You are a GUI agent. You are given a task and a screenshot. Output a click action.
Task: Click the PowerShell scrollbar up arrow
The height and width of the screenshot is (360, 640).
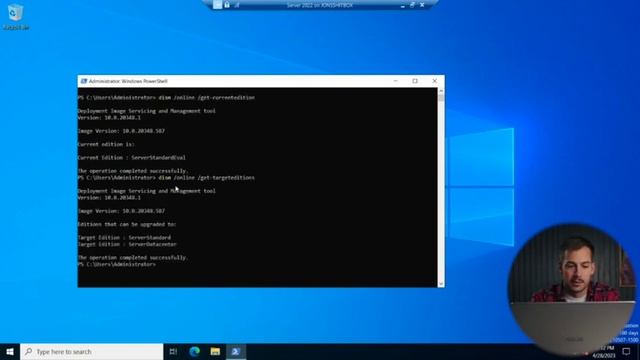441,91
